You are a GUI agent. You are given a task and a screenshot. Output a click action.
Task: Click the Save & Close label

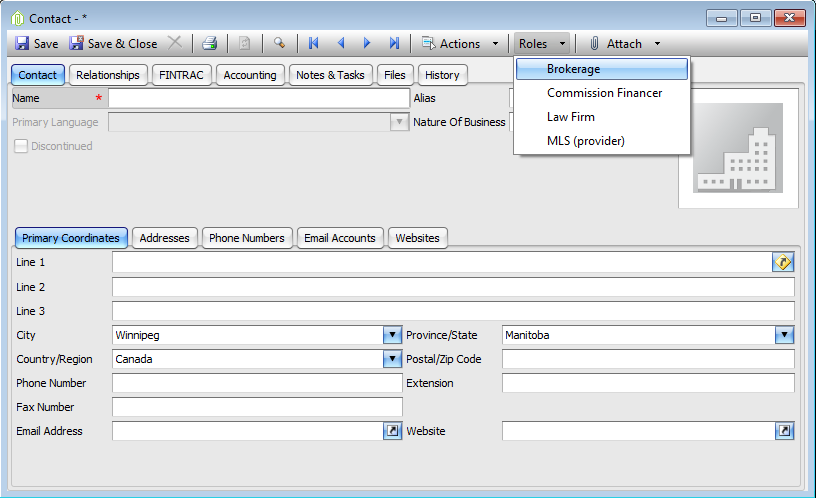click(122, 44)
